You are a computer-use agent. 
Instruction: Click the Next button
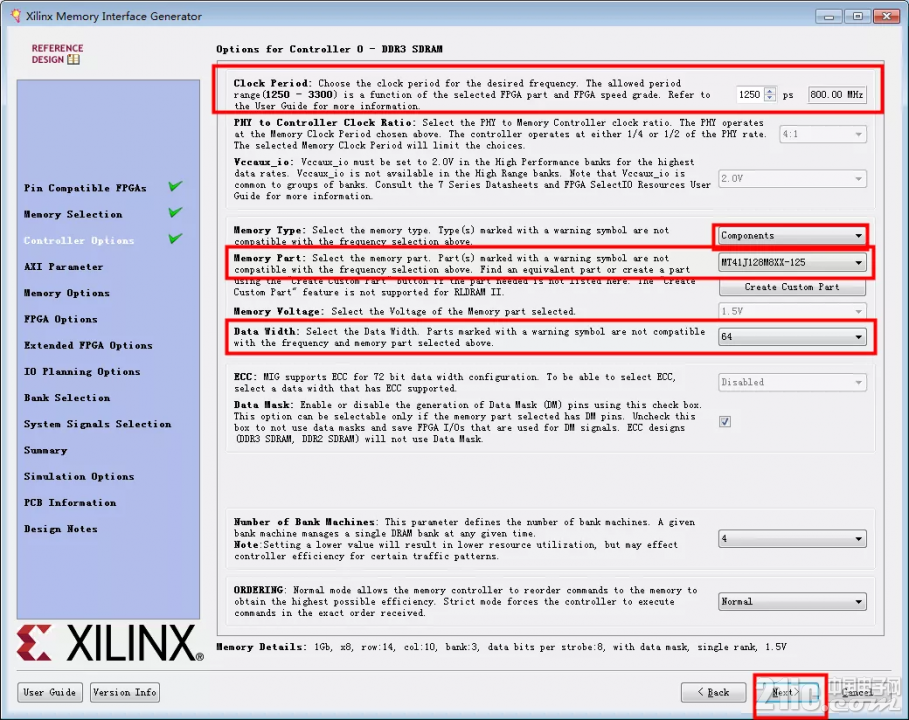click(x=788, y=692)
